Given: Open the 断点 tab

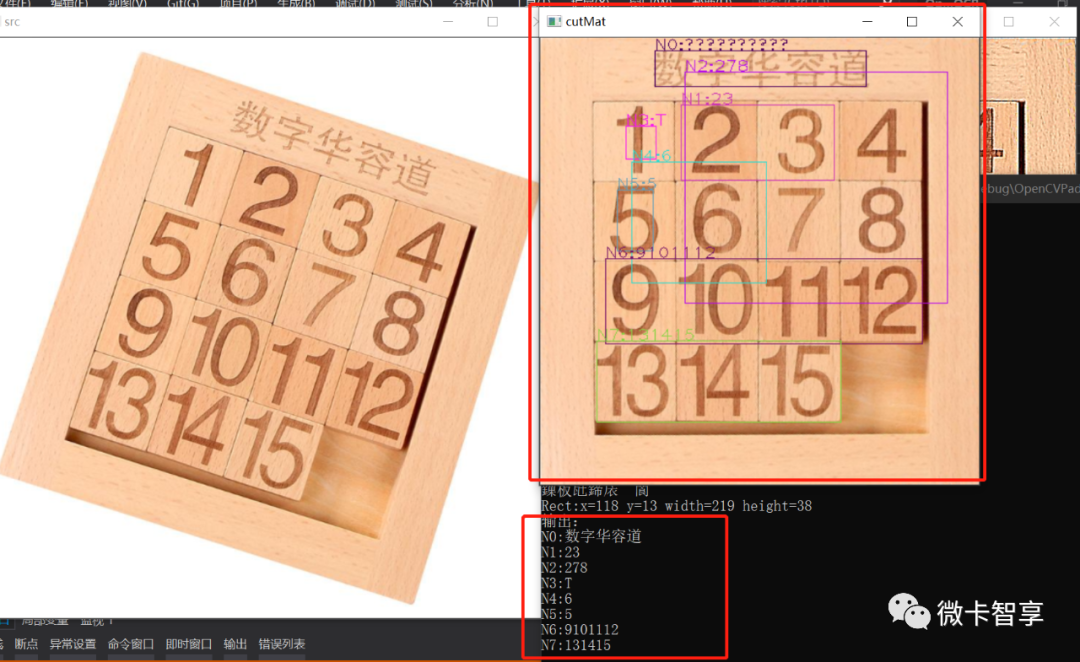Looking at the screenshot, I should pos(26,644).
